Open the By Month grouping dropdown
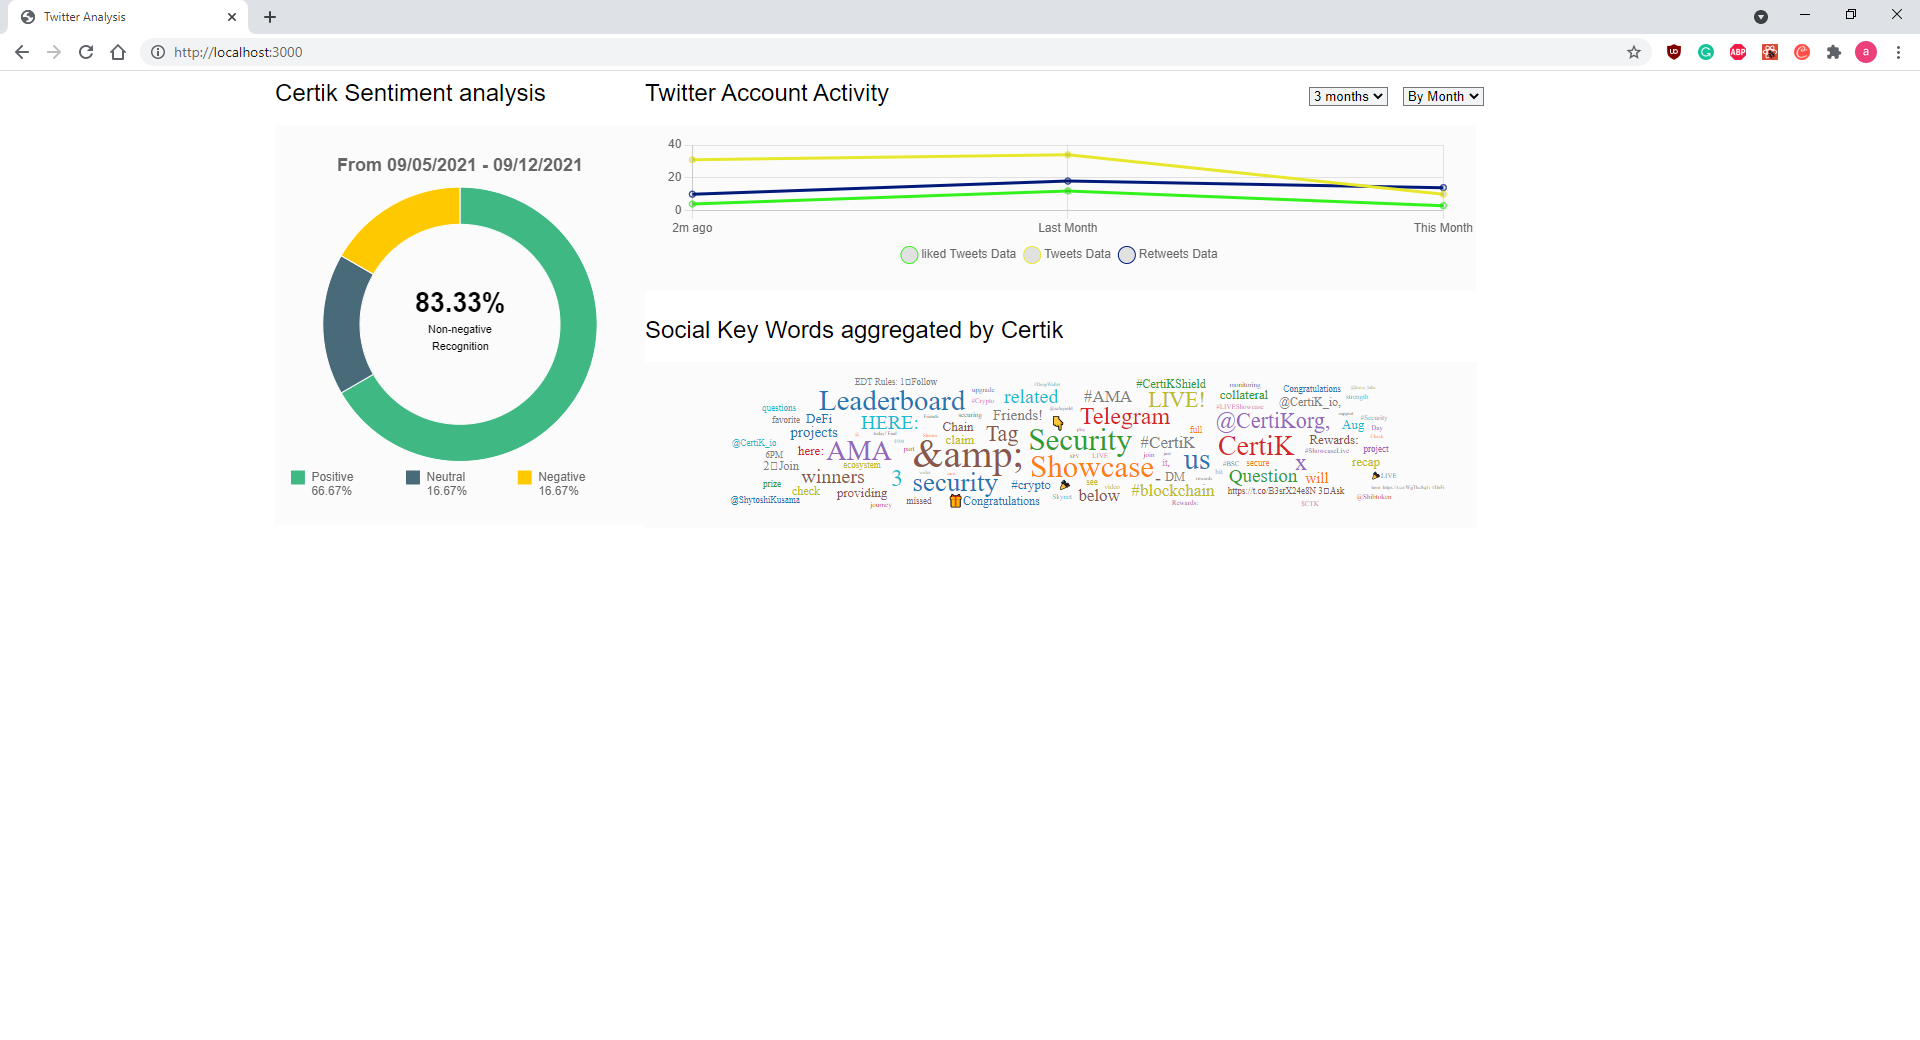1920x1040 pixels. click(1443, 96)
